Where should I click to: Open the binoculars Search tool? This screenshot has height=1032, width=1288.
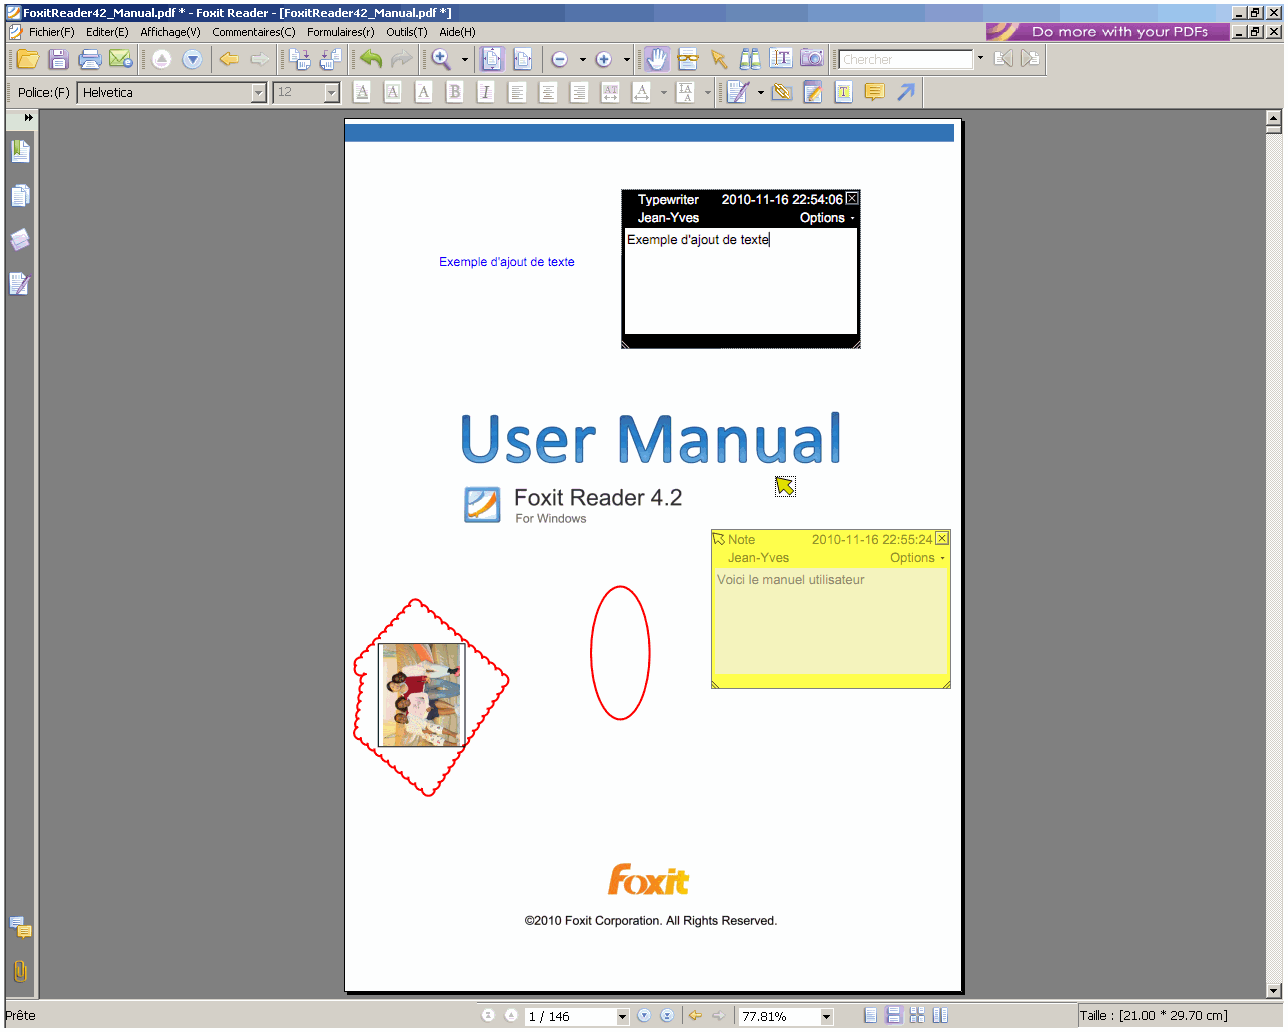click(x=750, y=59)
